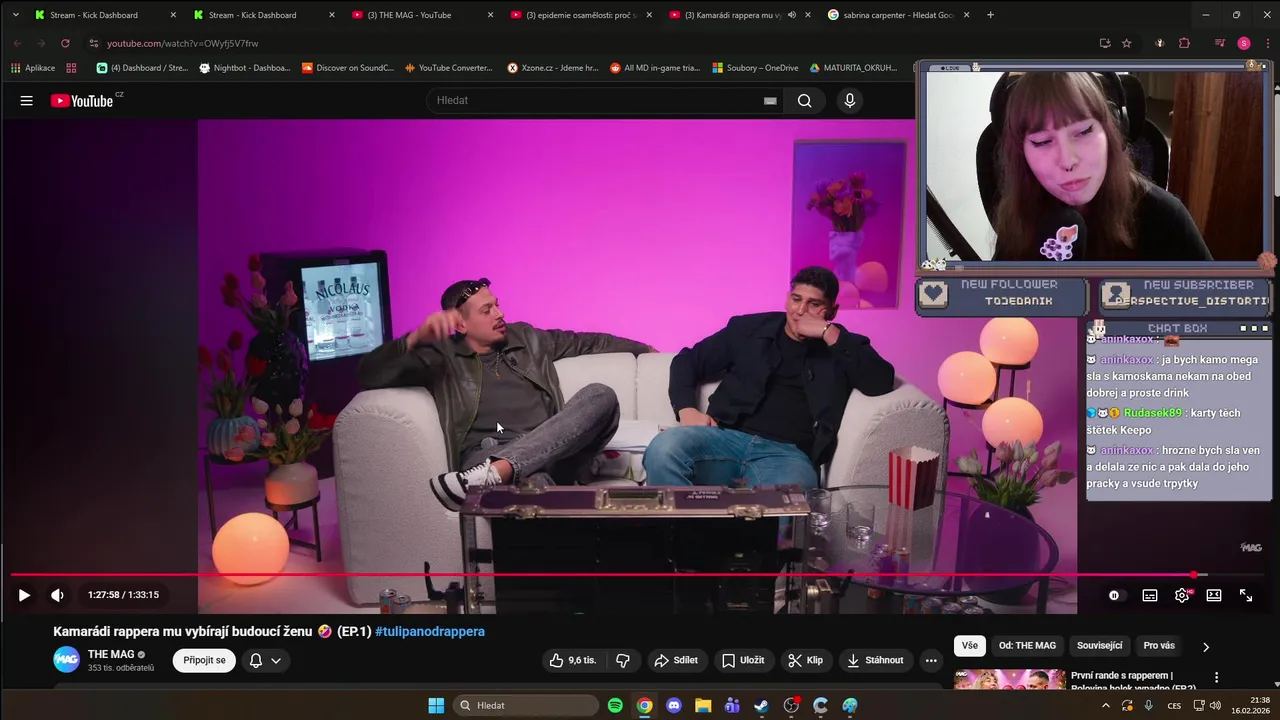Mute the Kamarádi rappera tab via speaker icon
This screenshot has width=1280, height=720.
[791, 15]
